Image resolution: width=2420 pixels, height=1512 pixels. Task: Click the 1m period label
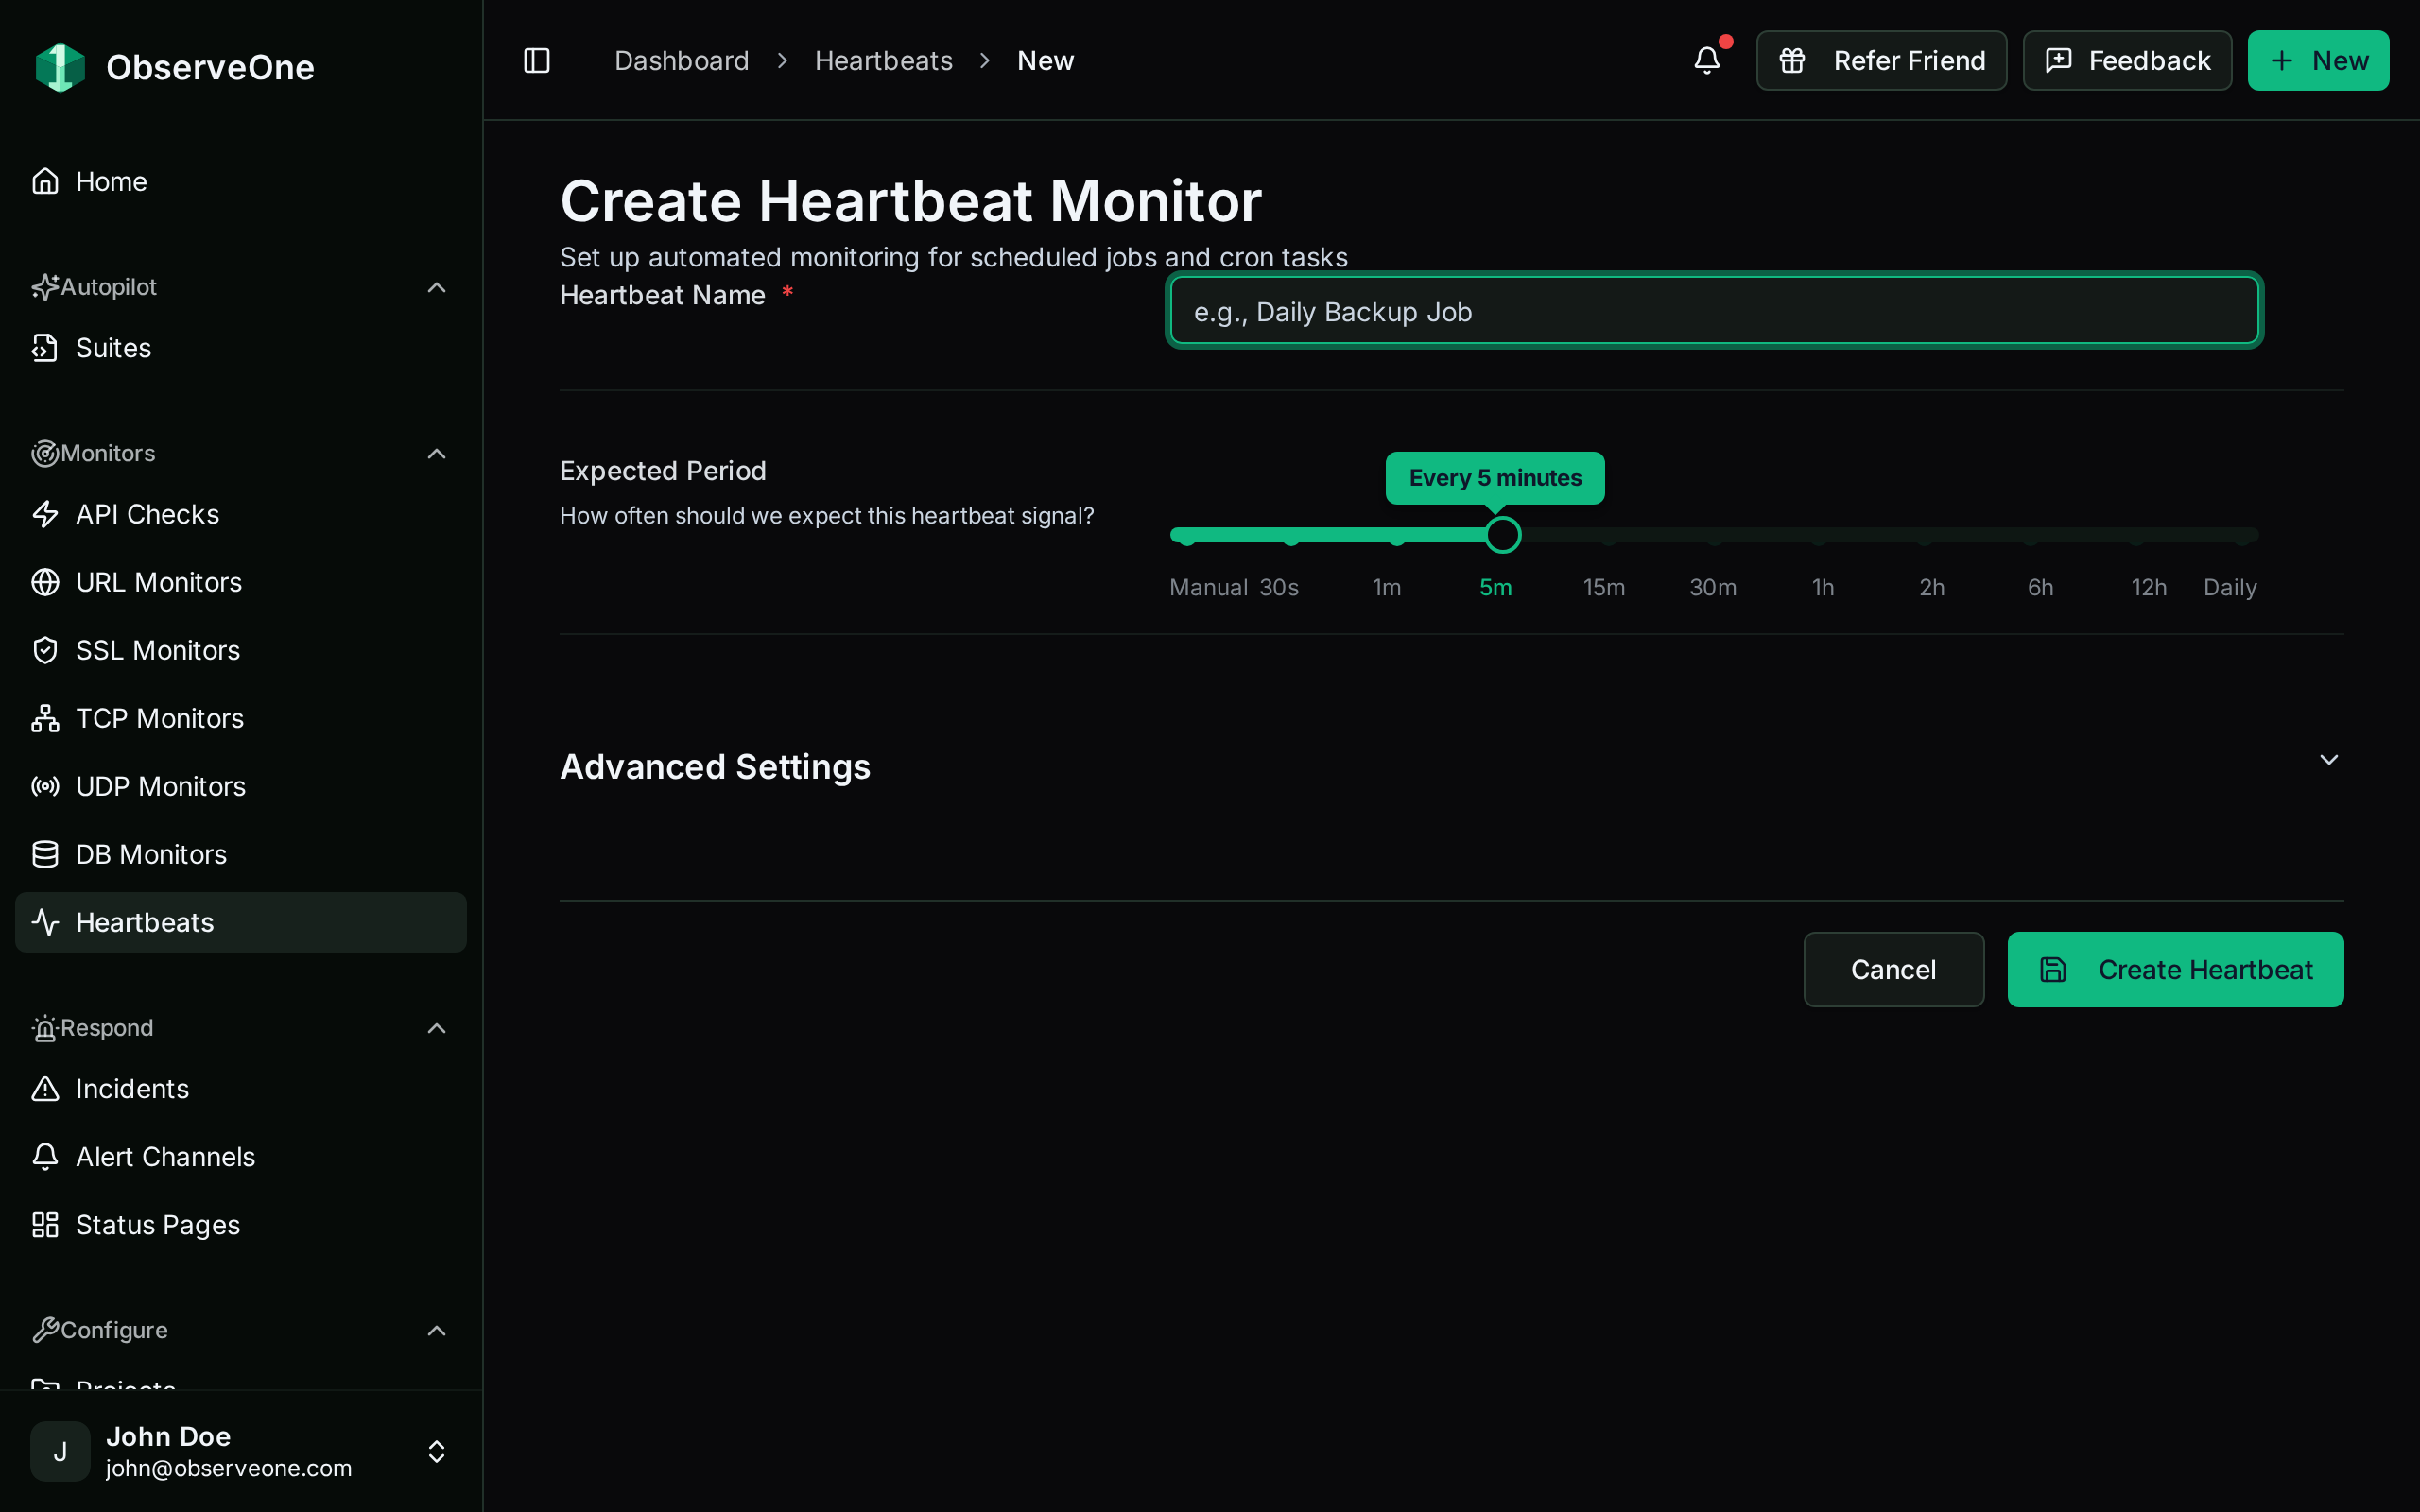pos(1386,587)
